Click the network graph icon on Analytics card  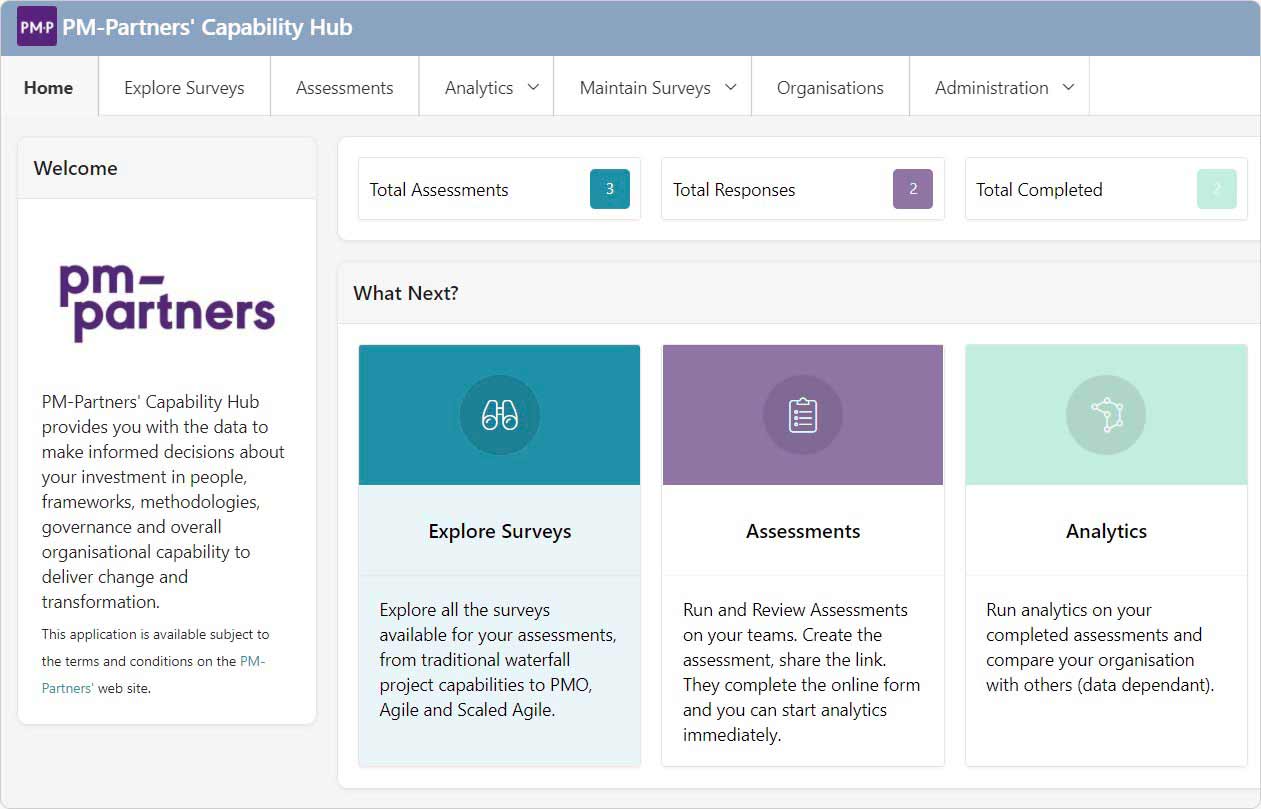click(1107, 415)
